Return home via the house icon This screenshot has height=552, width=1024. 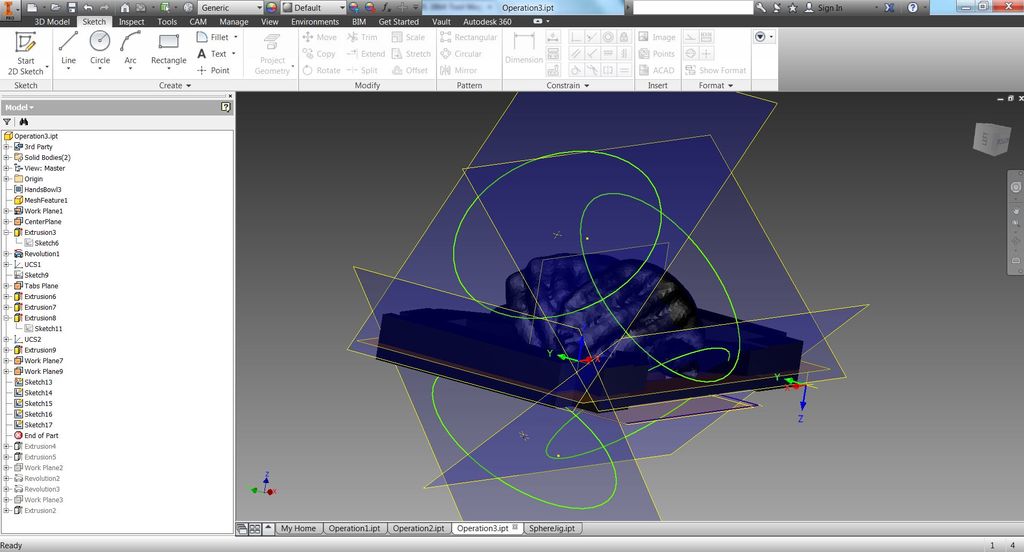click(x=125, y=8)
